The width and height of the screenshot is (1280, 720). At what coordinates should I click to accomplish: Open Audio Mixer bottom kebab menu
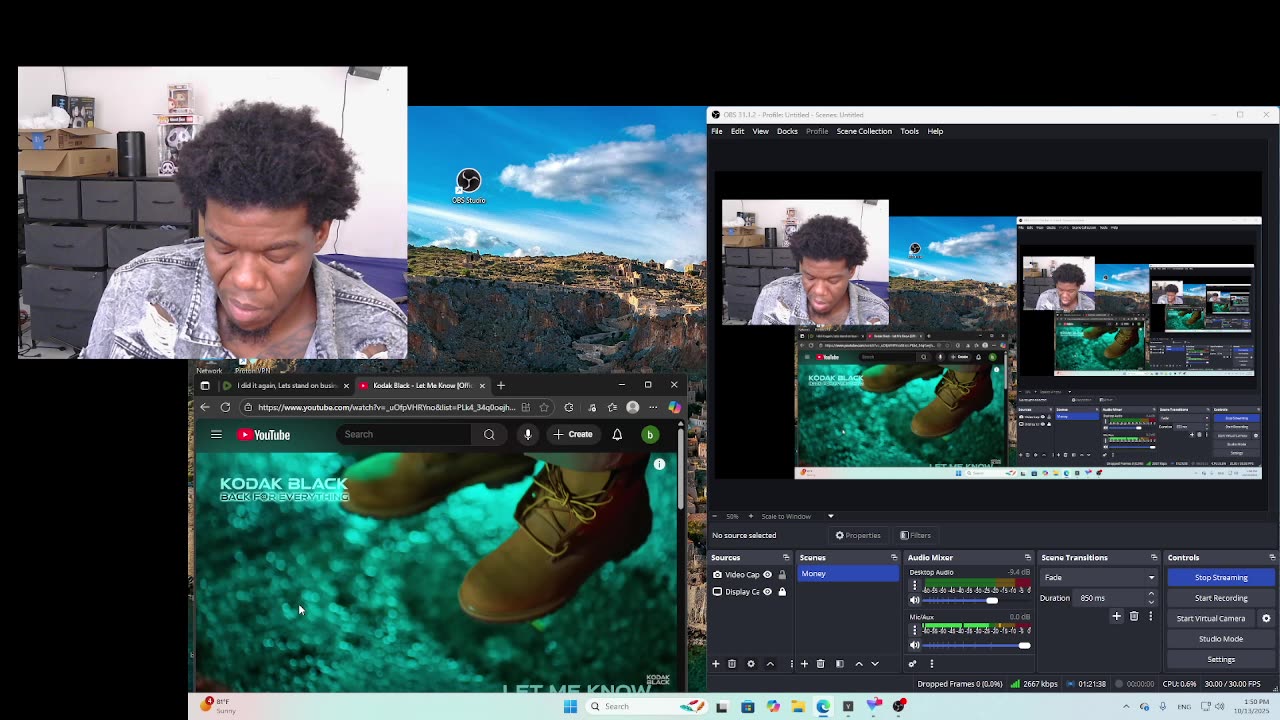(x=931, y=664)
